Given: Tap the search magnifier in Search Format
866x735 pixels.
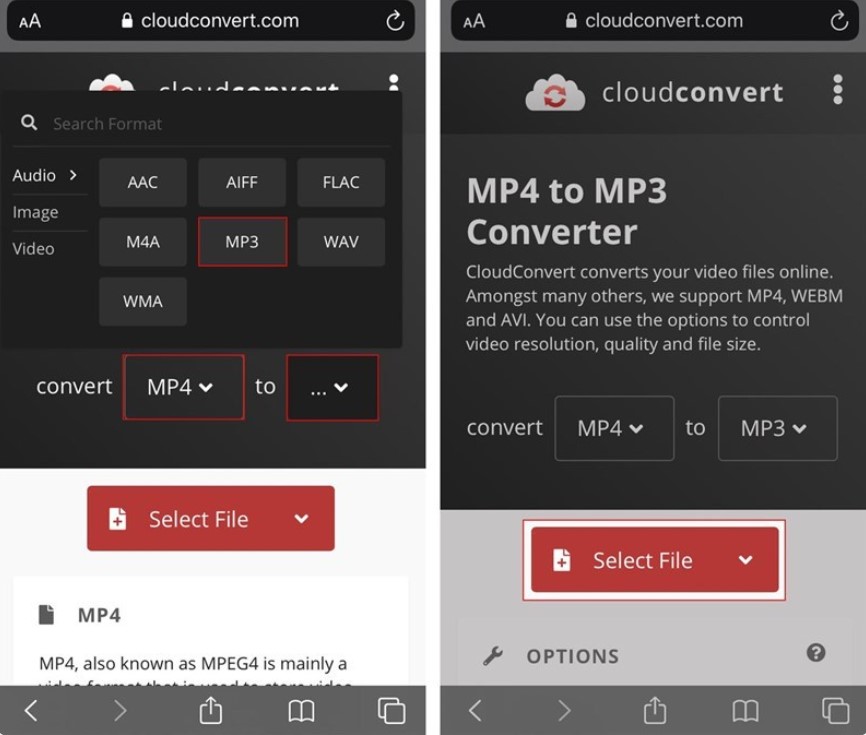Looking at the screenshot, I should pos(28,122).
